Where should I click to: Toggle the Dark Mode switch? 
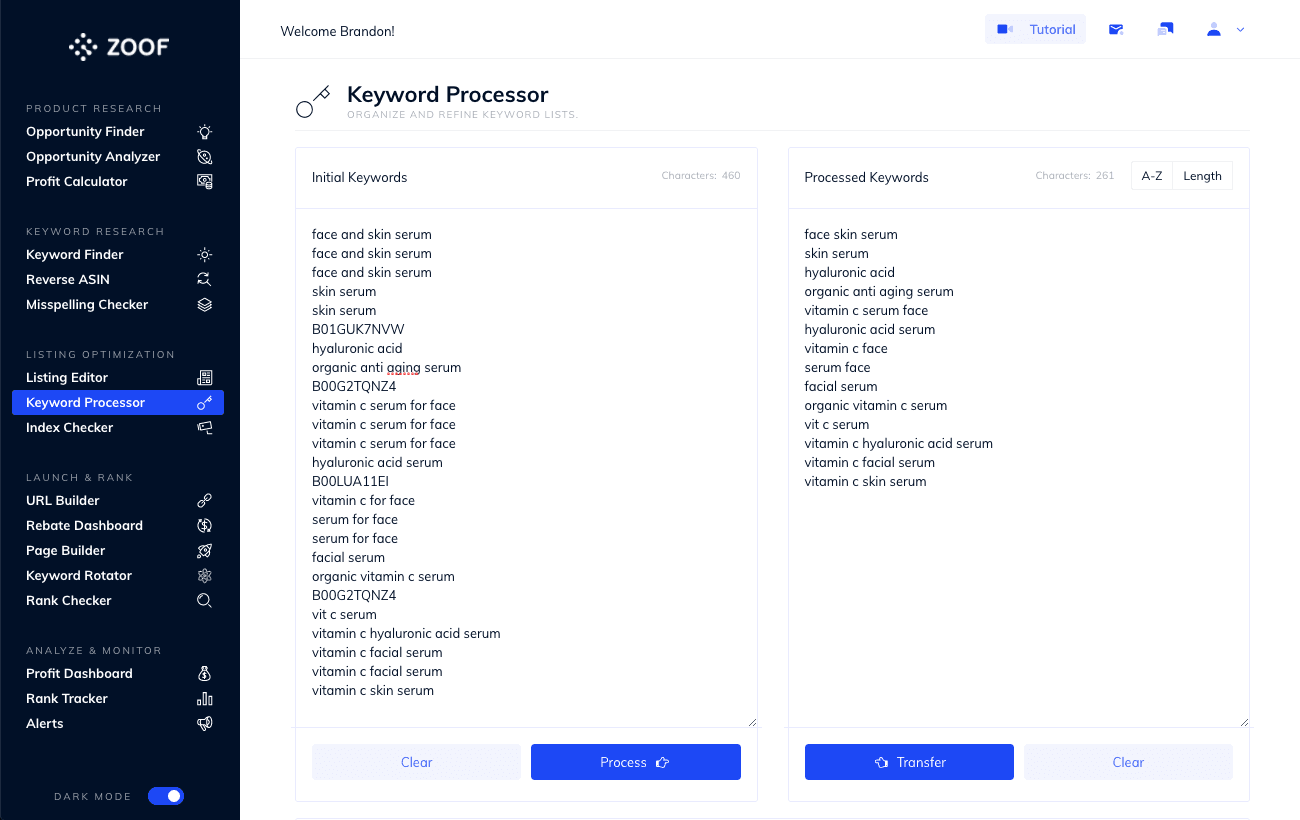pyautogui.click(x=166, y=796)
